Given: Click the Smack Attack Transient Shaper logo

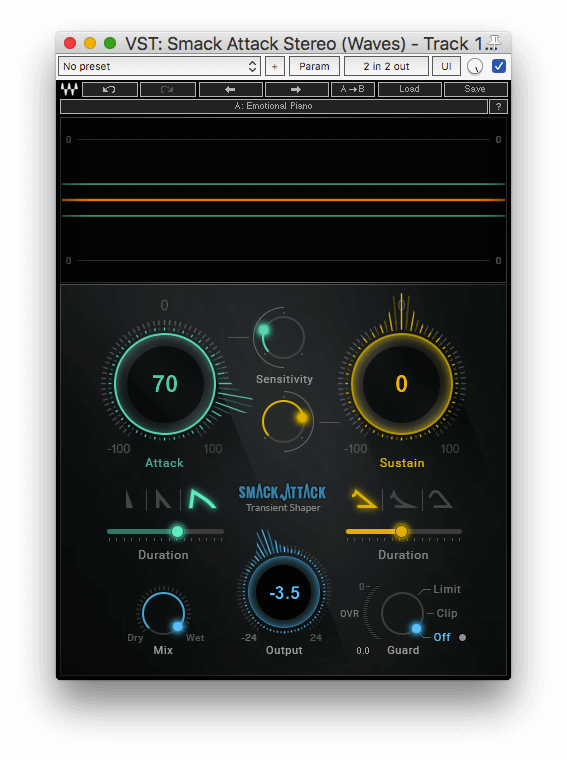Looking at the screenshot, I should point(283,498).
